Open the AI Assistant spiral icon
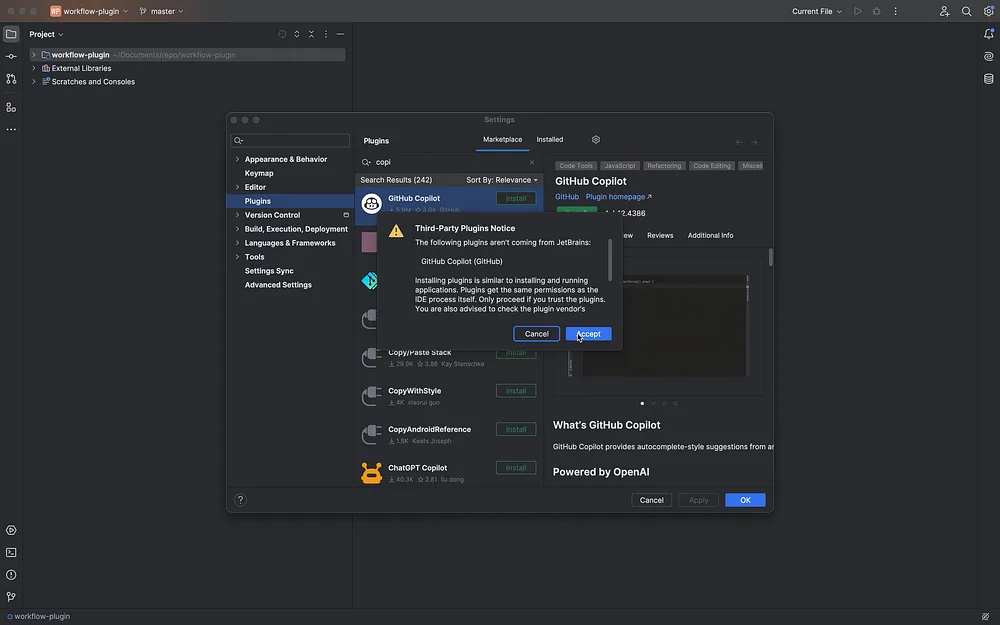This screenshot has width=1000, height=625. [x=989, y=56]
